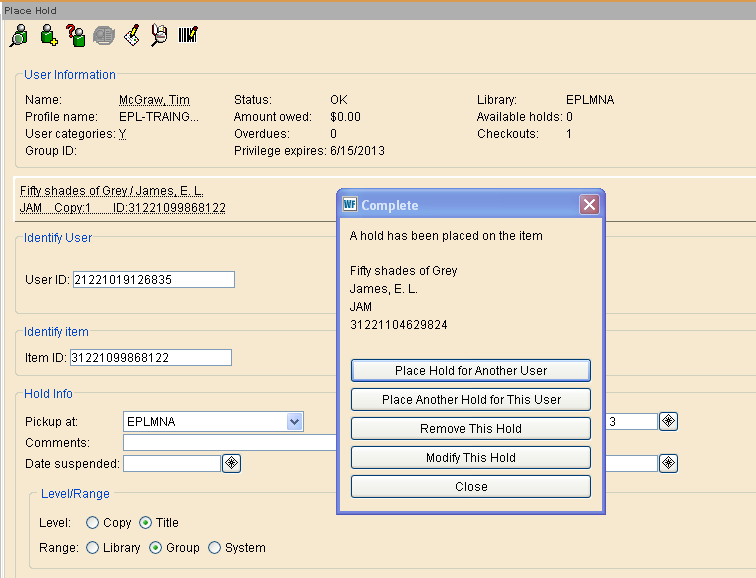Select the Library range radio button
The width and height of the screenshot is (756, 578).
pyautogui.click(x=93, y=548)
